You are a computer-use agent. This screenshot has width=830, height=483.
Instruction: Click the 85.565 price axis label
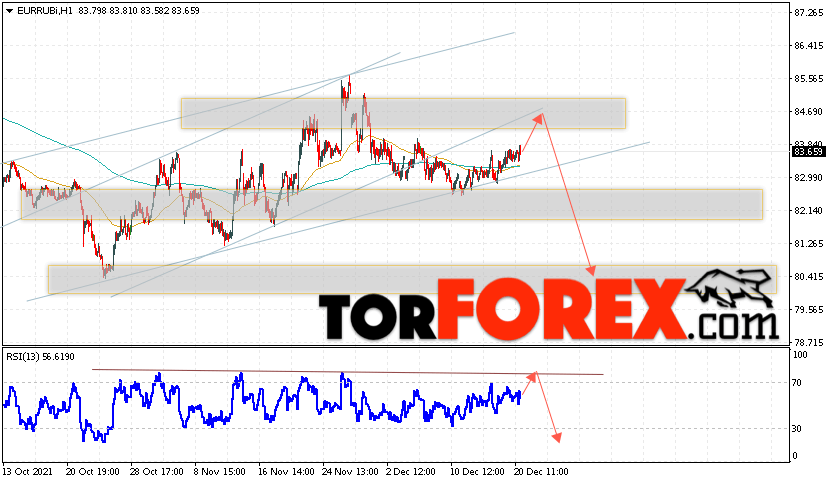click(809, 79)
